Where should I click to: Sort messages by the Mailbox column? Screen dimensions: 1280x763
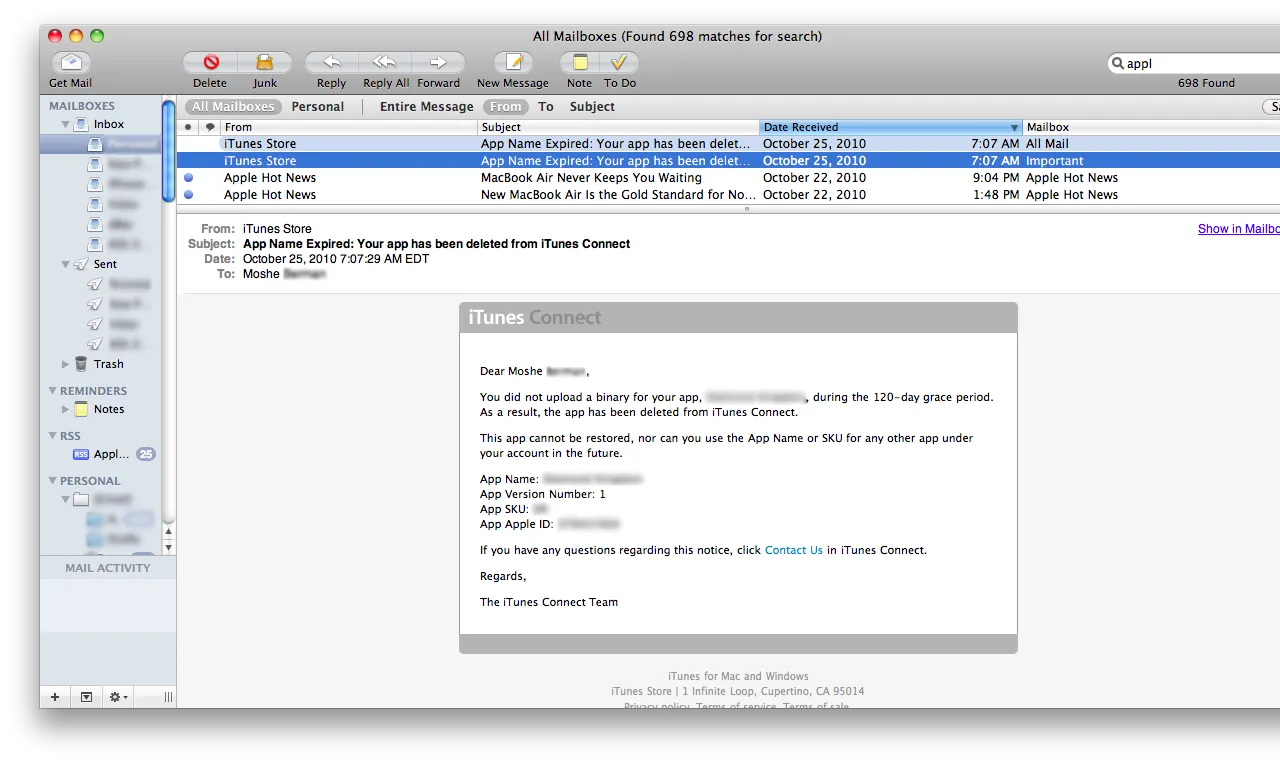[x=1151, y=127]
